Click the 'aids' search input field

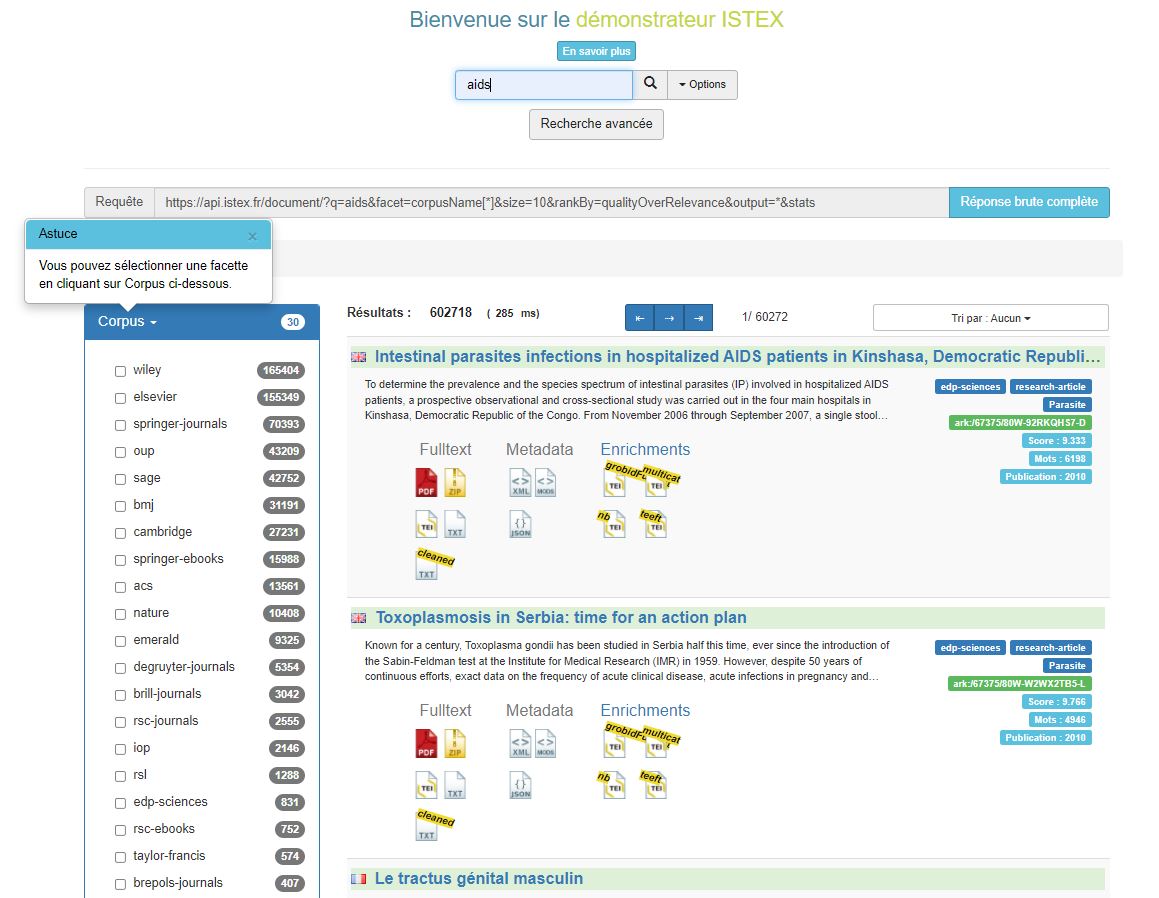tap(544, 84)
